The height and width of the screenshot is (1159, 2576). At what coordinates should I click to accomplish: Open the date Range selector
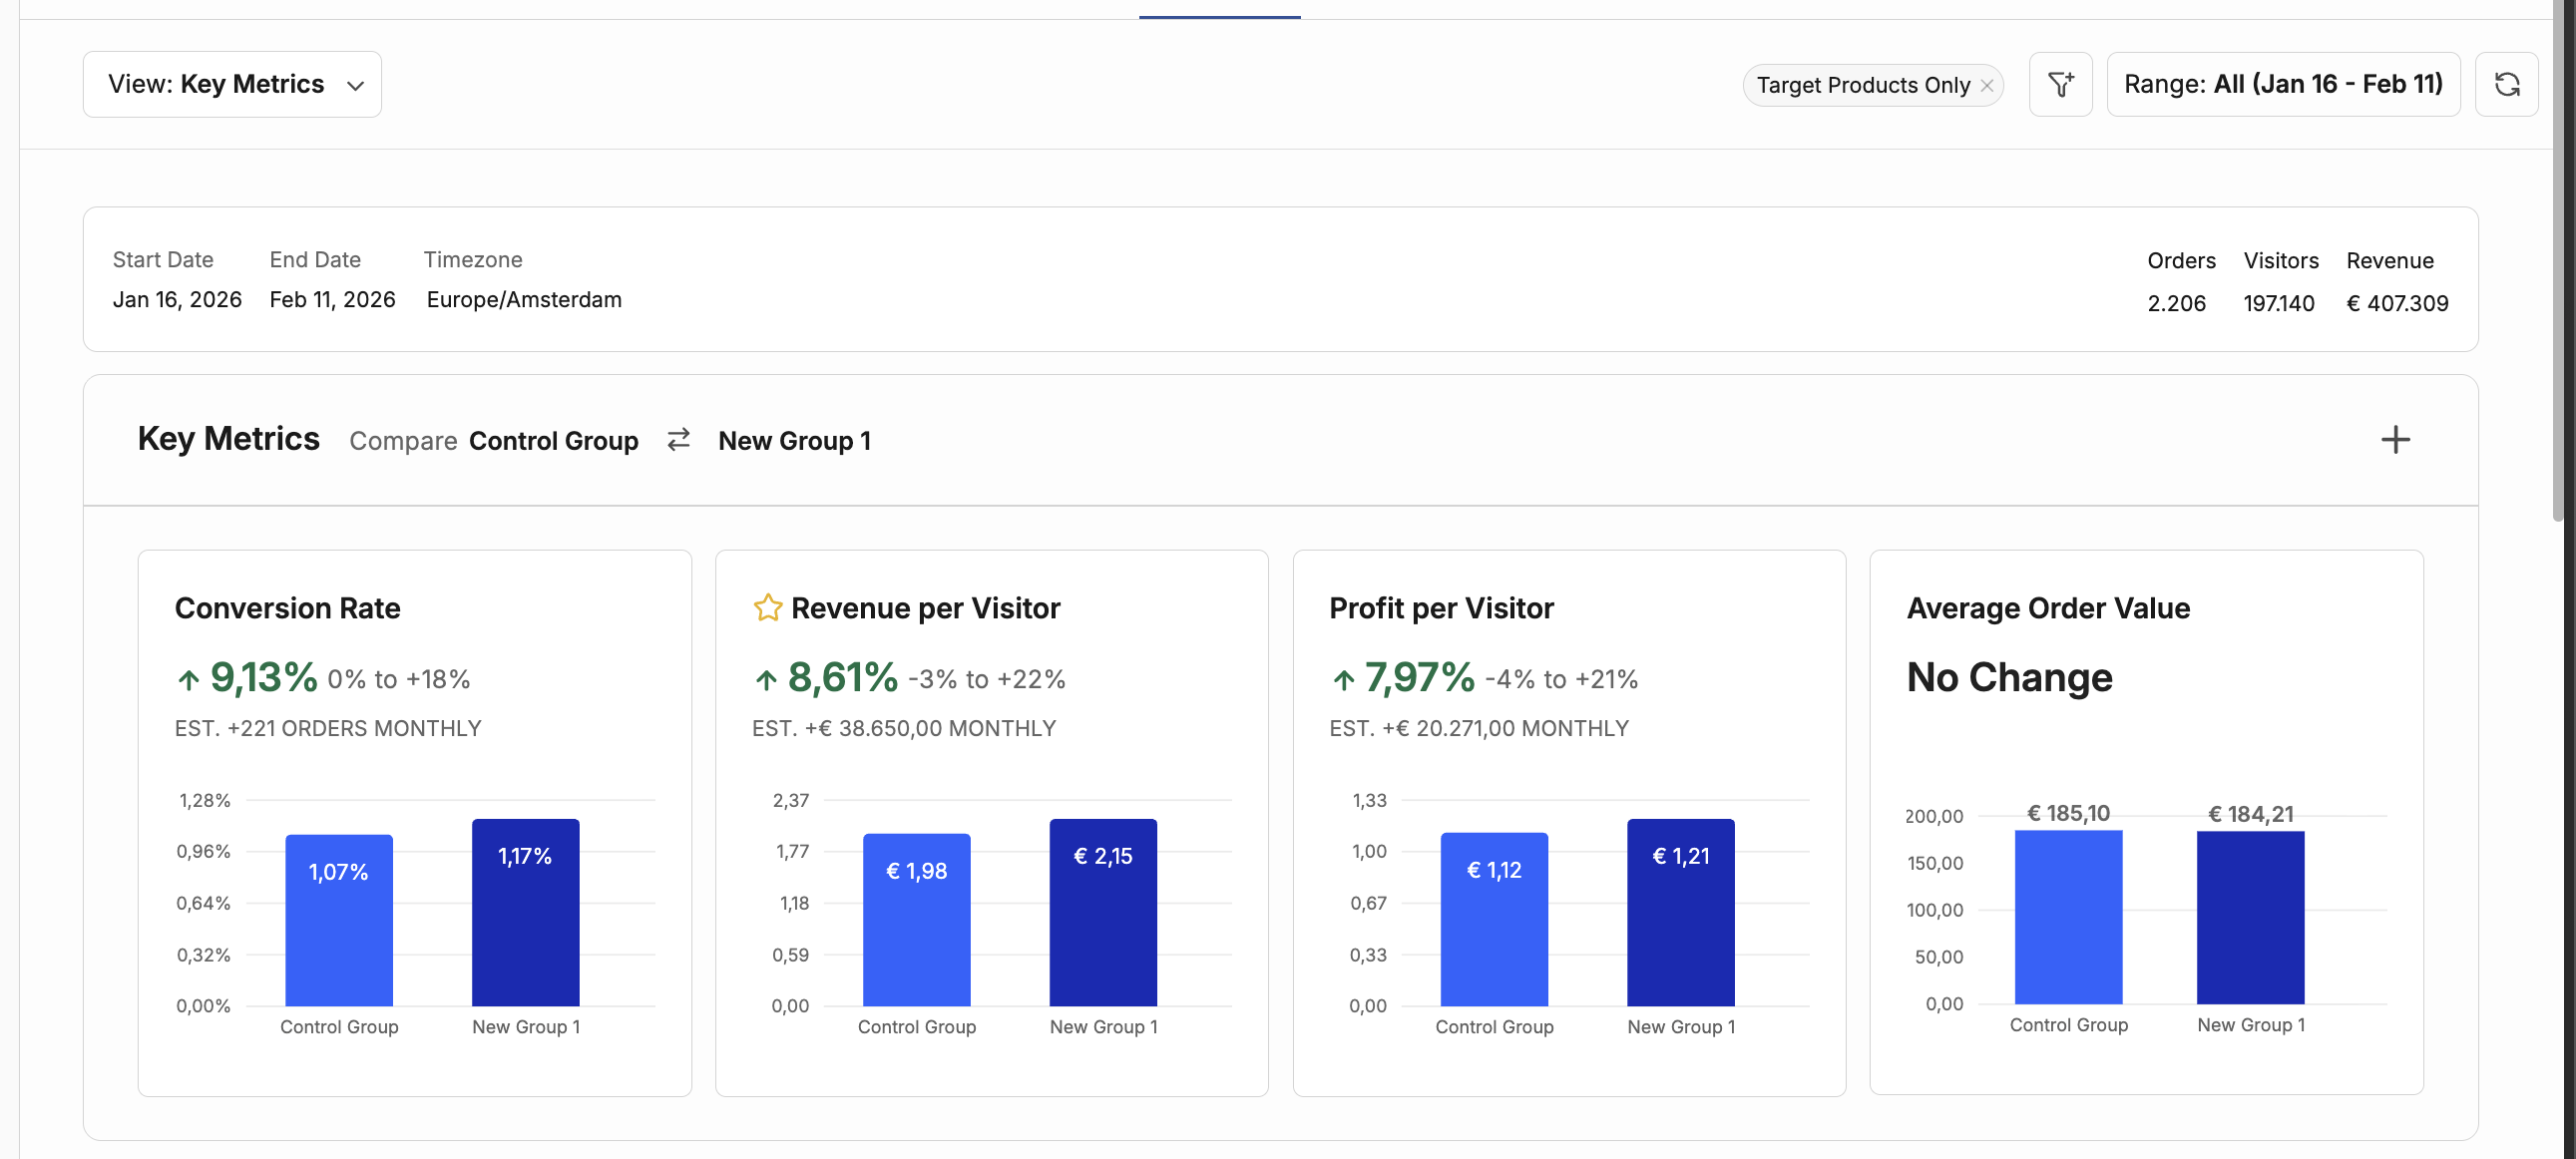click(x=2283, y=84)
